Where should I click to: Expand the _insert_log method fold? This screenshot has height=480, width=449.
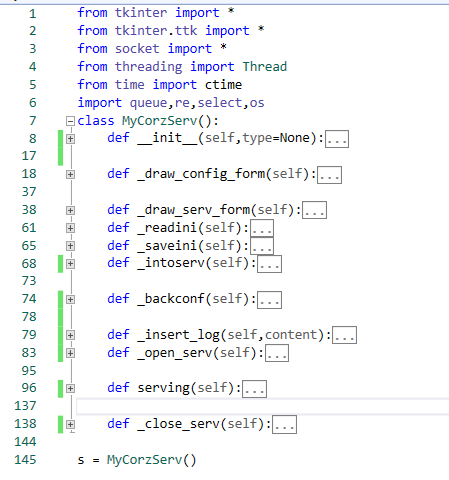pos(70,335)
